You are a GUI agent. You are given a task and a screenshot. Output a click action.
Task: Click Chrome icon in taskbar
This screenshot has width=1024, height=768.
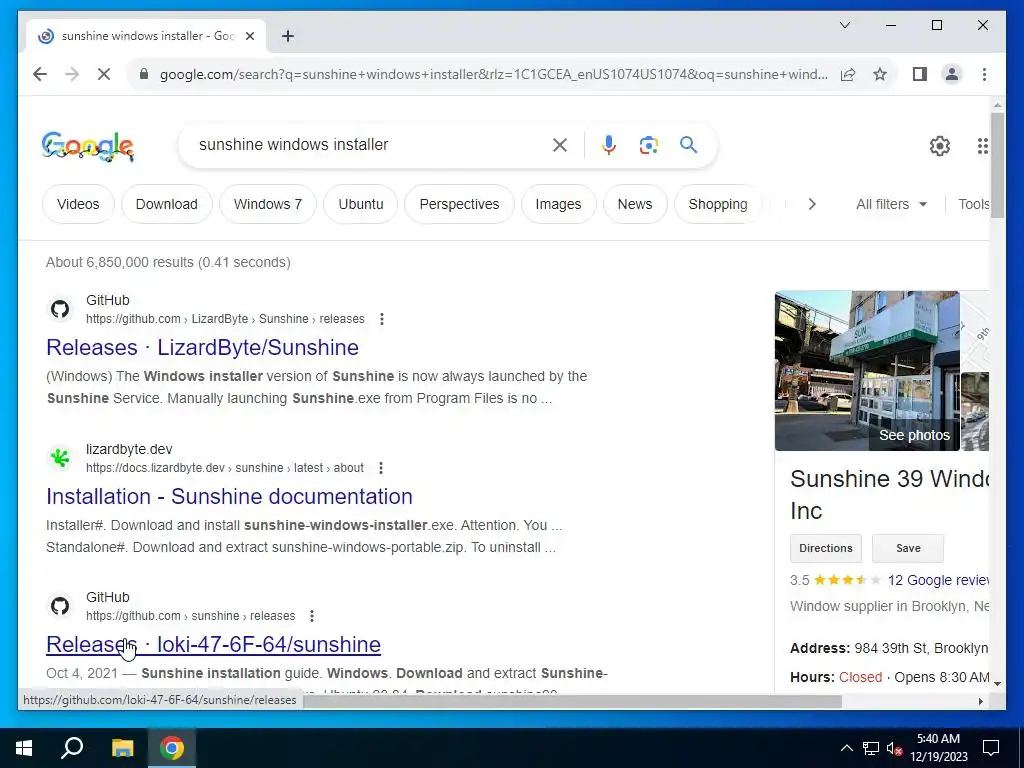(172, 748)
